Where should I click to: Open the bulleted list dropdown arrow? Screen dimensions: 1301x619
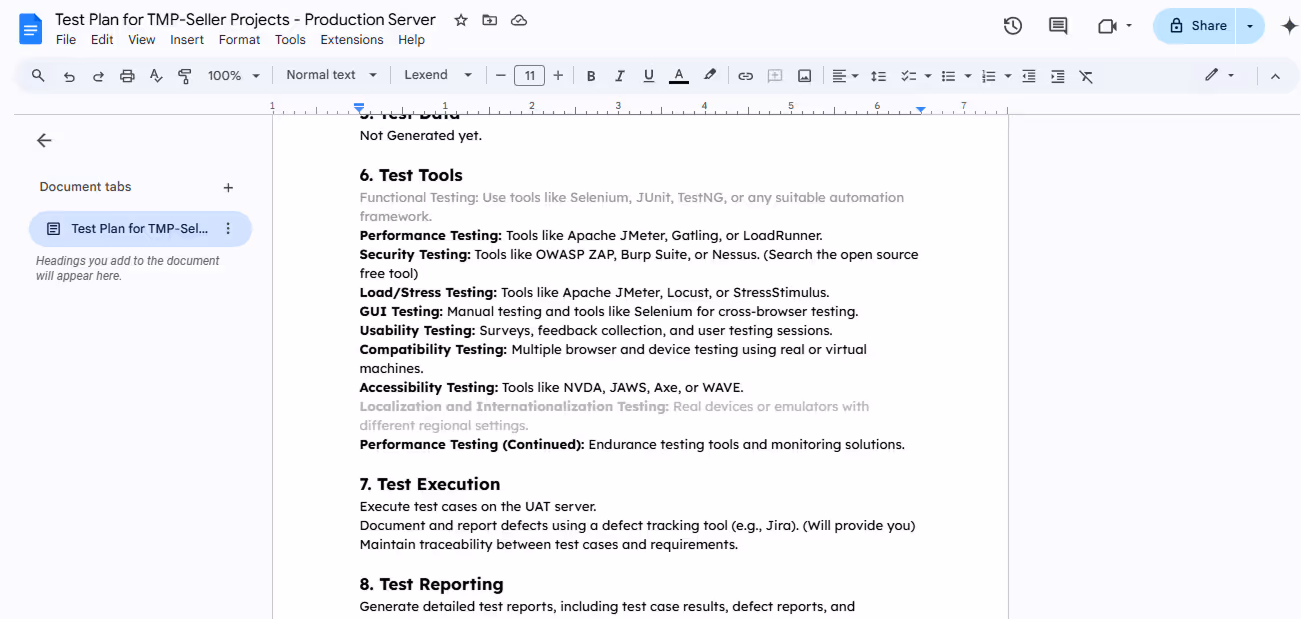pos(968,75)
